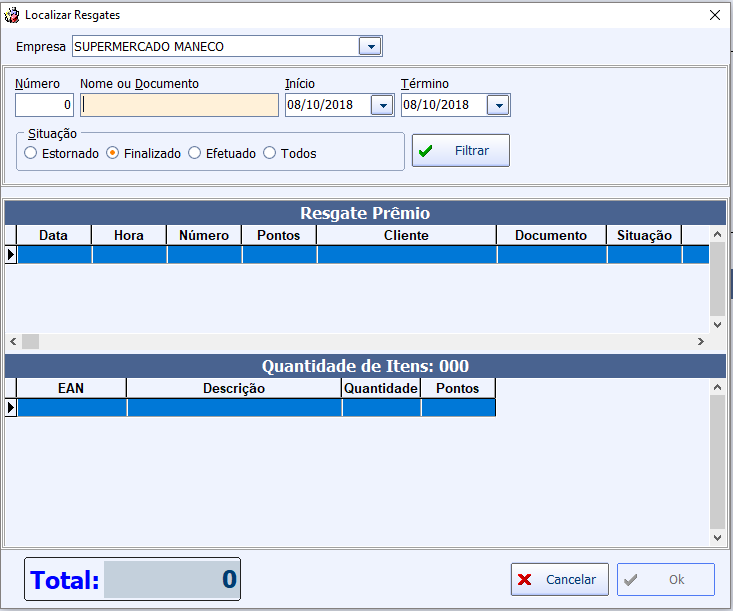
Task: Click the Descrição column header
Action: click(x=233, y=388)
